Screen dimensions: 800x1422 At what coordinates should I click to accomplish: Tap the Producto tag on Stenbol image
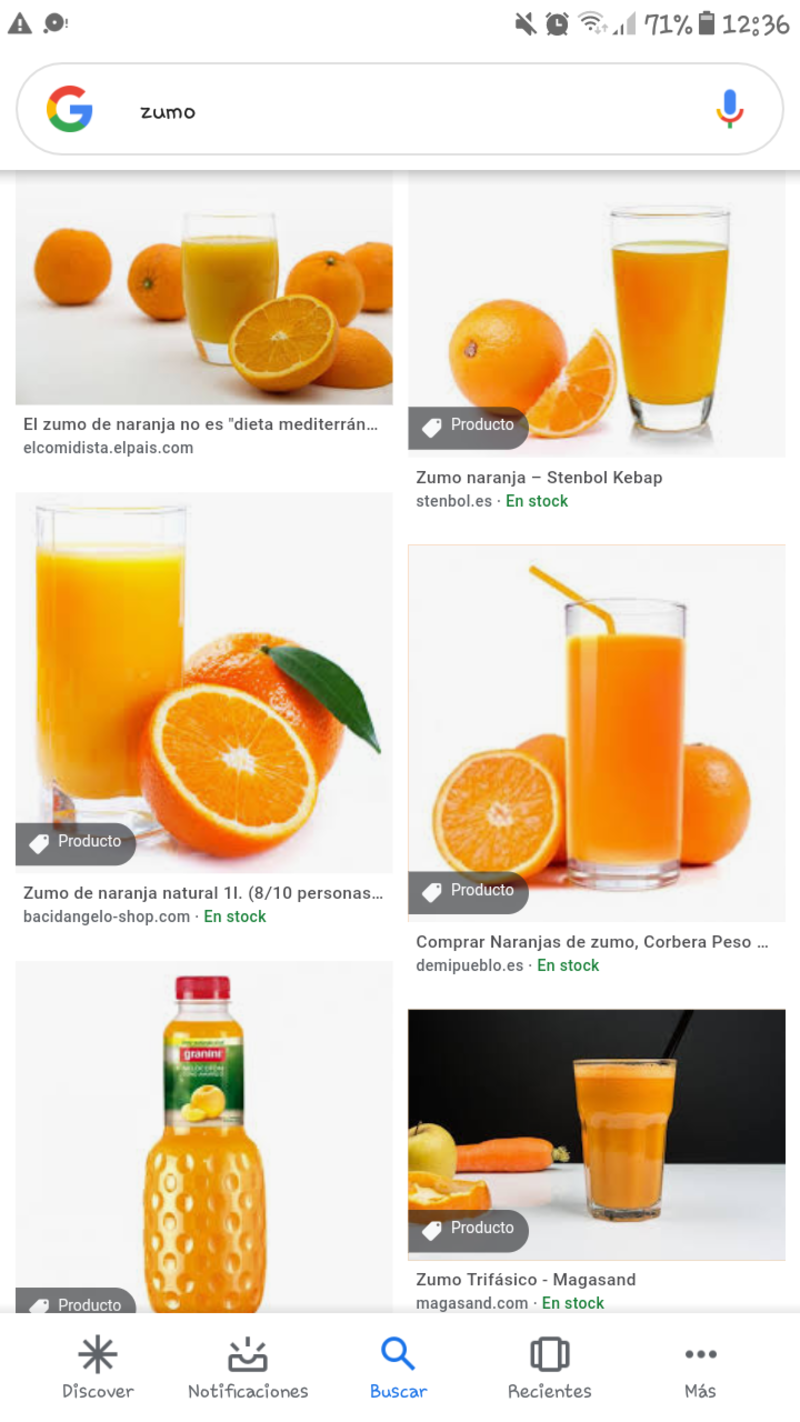[x=468, y=426]
